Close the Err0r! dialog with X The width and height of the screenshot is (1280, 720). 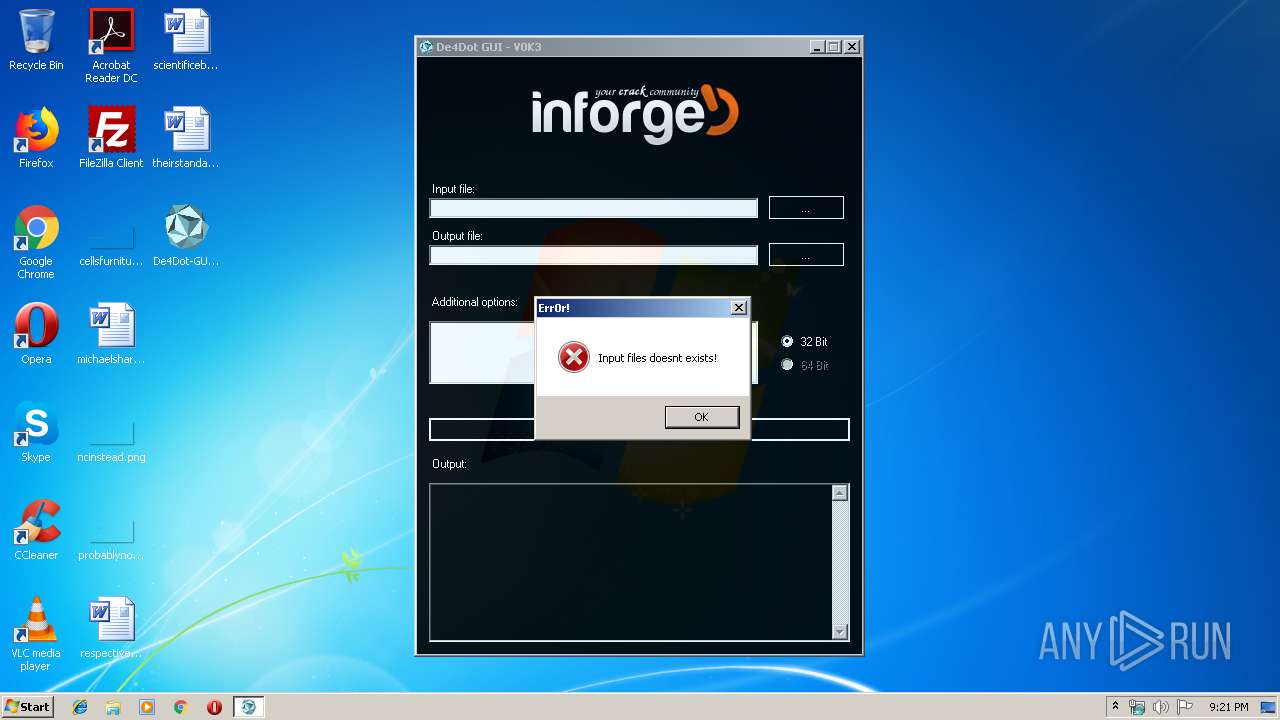point(738,308)
